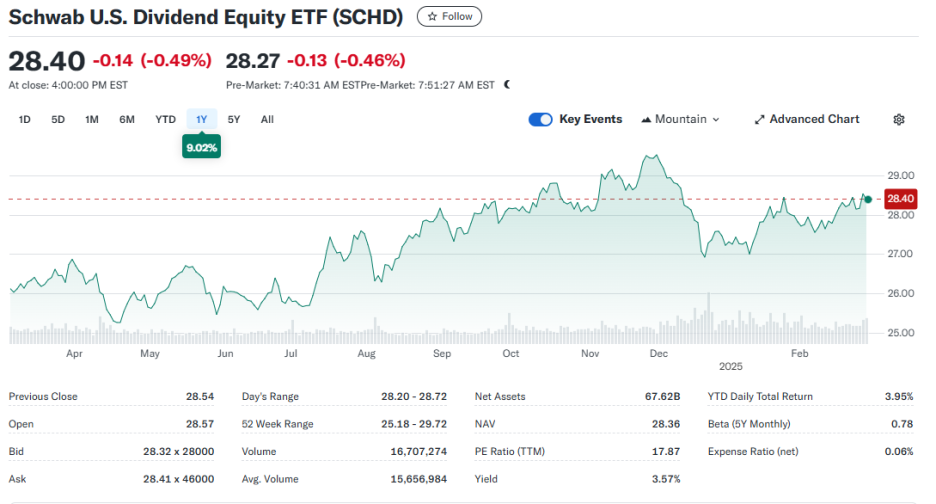This screenshot has width=936, height=504.
Task: Click the Previous Close value 28.54
Action: pyautogui.click(x=200, y=397)
